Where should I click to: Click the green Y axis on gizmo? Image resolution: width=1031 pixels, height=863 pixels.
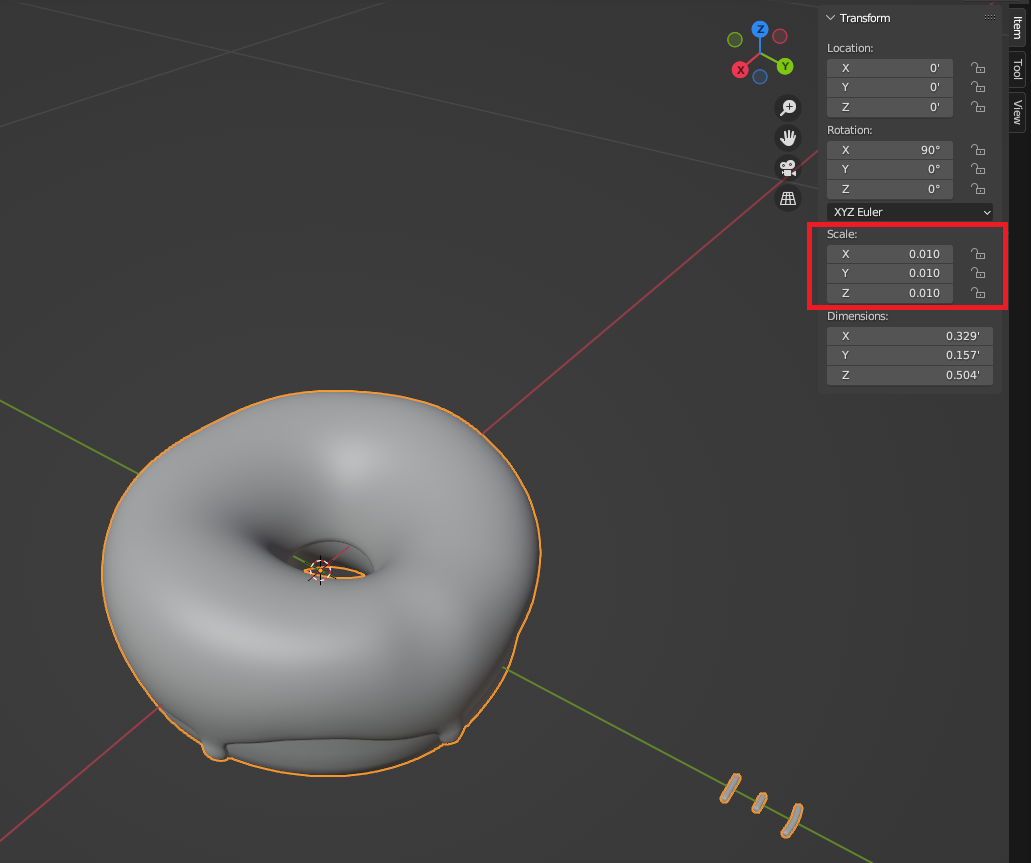(785, 66)
